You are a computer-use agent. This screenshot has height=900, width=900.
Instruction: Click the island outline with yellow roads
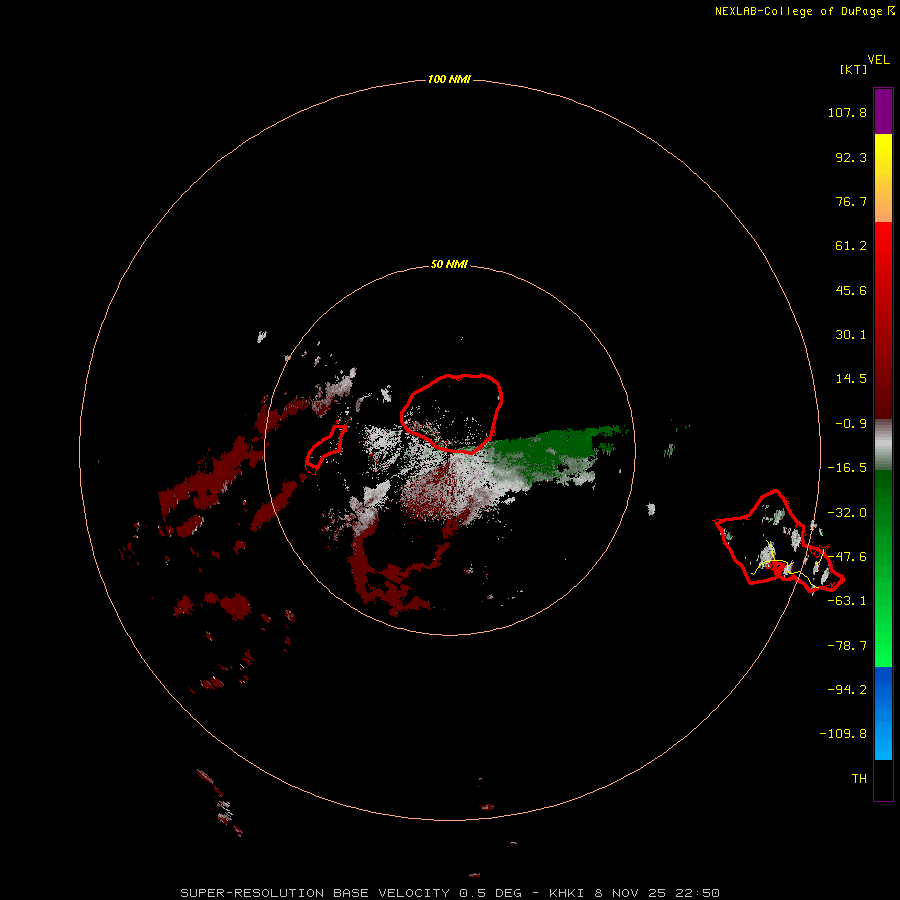tap(778, 542)
